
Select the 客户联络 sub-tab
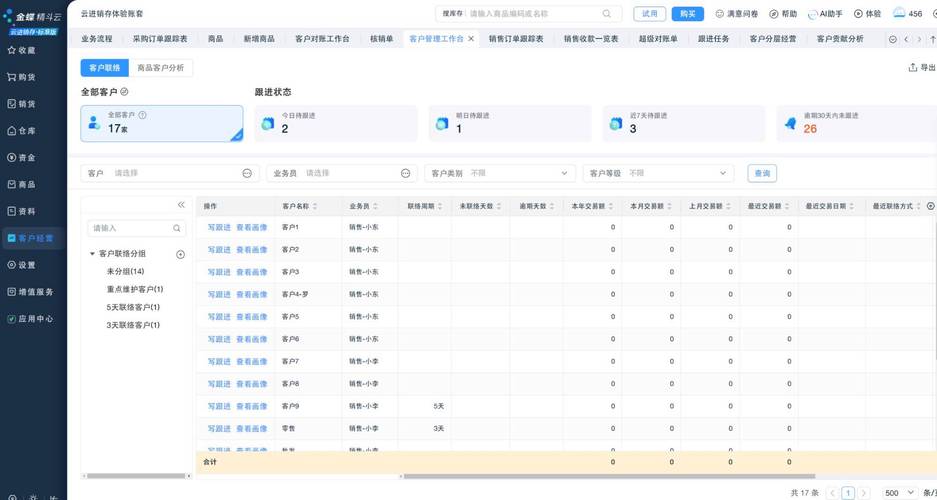pos(105,68)
